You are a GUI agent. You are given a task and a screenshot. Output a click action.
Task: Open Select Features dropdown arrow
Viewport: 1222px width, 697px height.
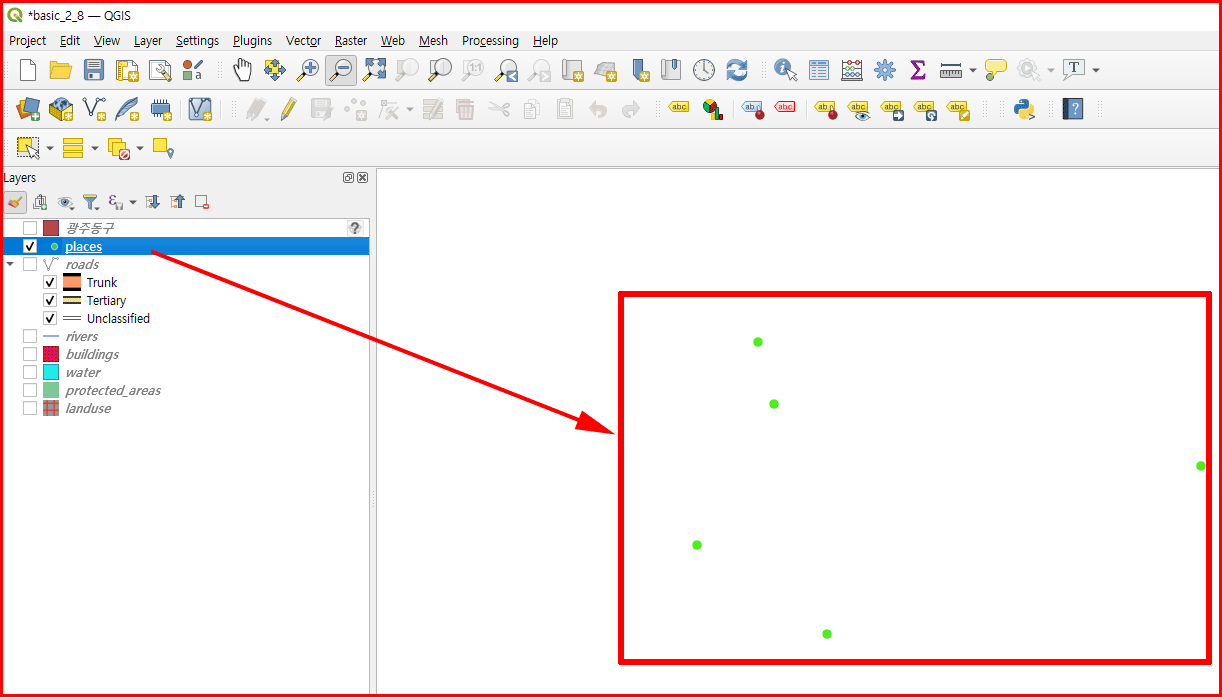point(50,149)
